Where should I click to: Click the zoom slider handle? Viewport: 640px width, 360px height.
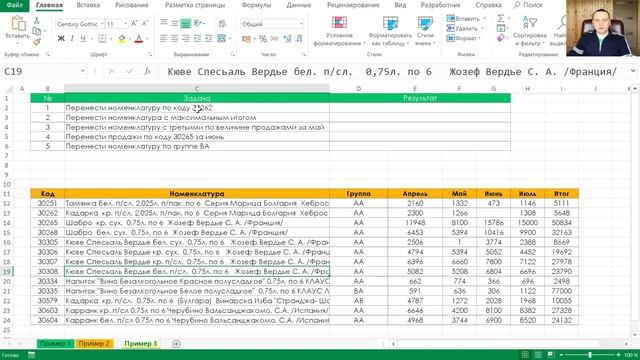[x=590, y=355]
